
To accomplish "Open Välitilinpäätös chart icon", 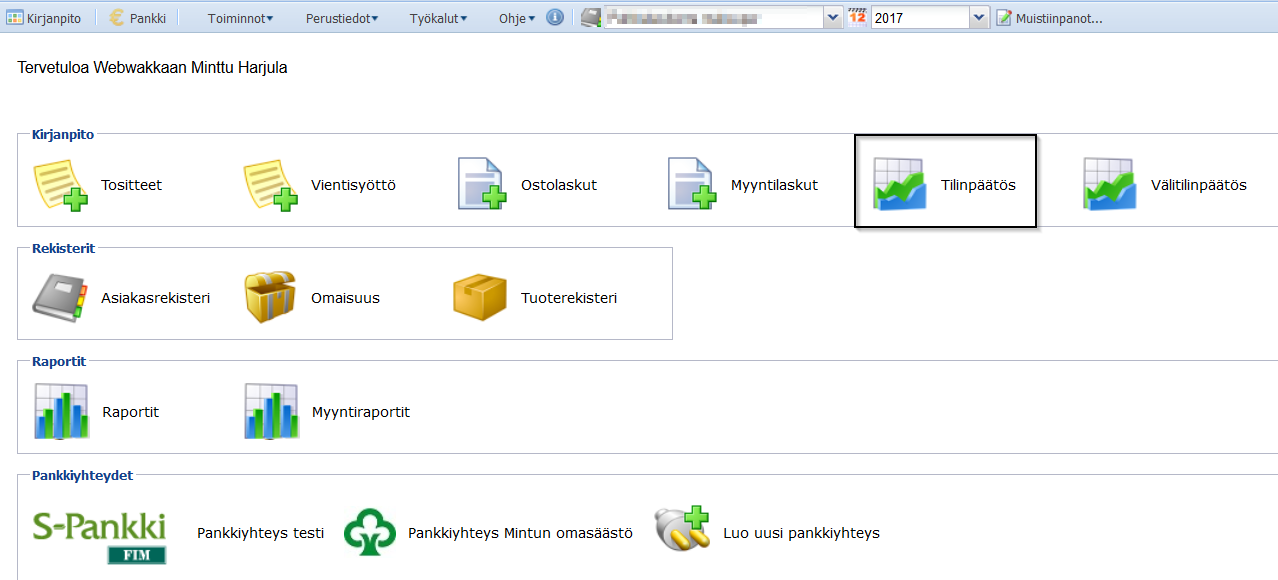I will [1109, 184].
